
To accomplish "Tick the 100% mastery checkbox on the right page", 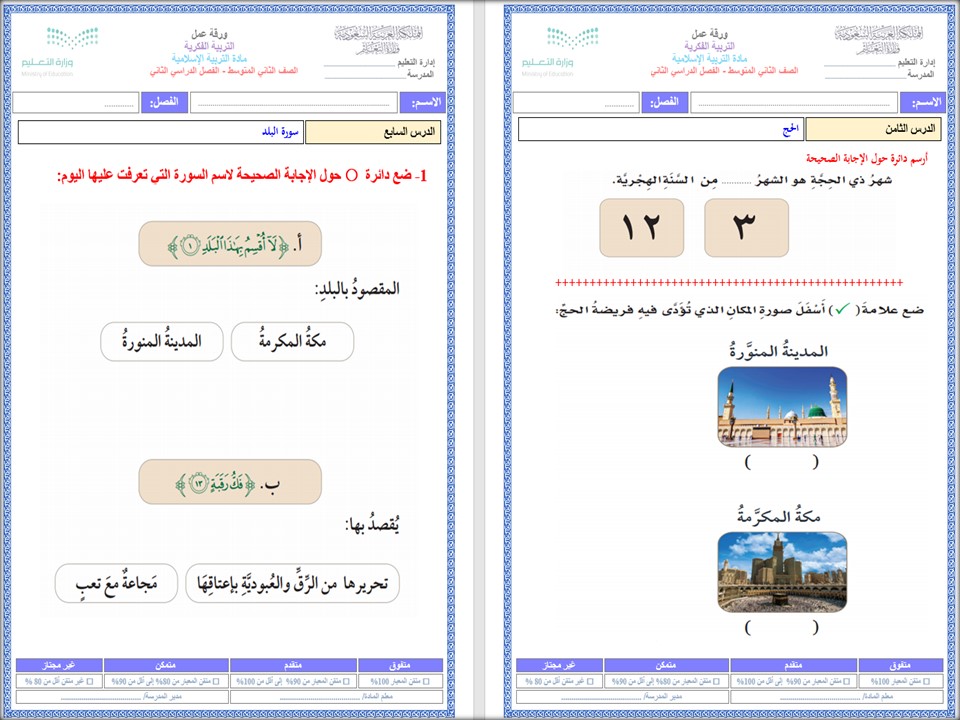I will click(926, 681).
